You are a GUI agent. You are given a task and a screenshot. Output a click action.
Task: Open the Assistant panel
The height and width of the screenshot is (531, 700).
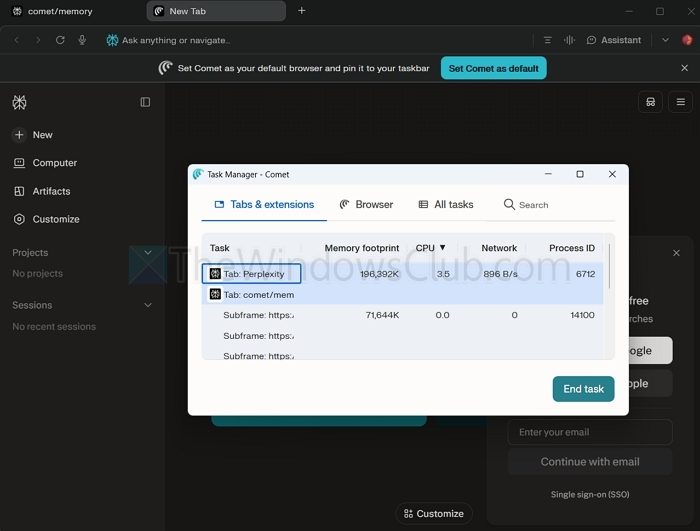[x=614, y=40]
